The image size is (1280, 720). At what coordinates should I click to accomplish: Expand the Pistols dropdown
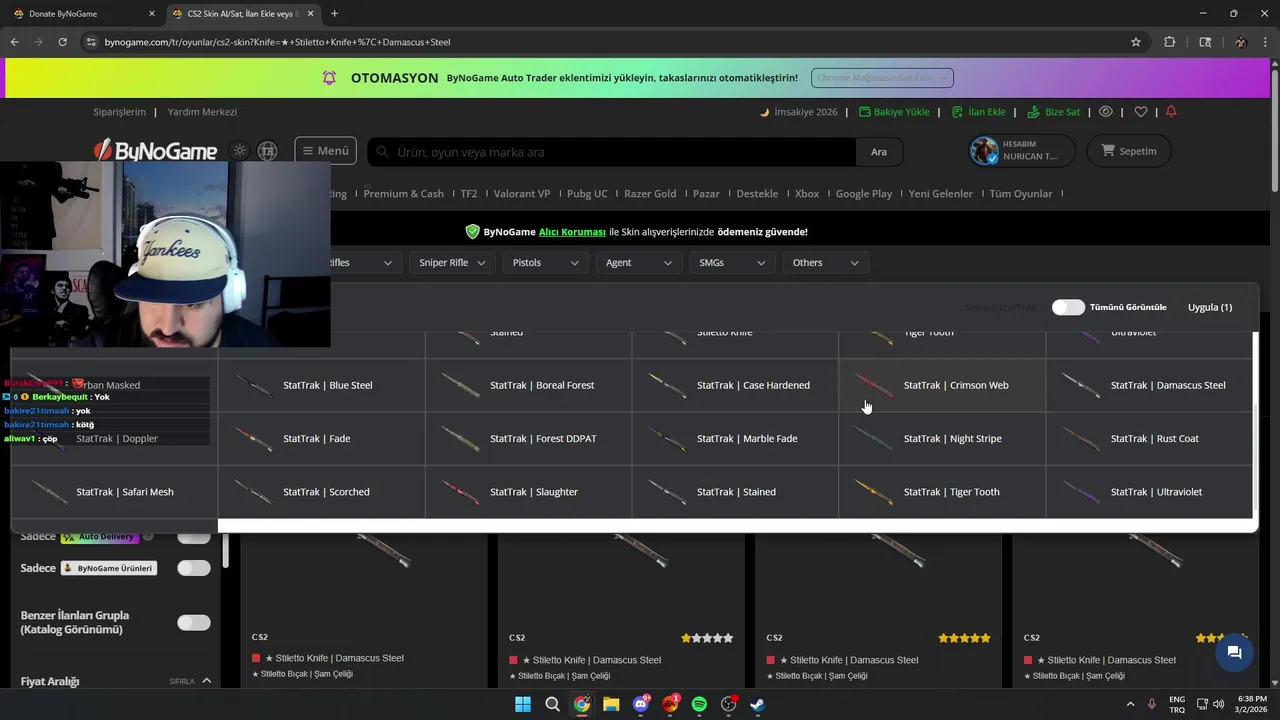[x=545, y=262]
